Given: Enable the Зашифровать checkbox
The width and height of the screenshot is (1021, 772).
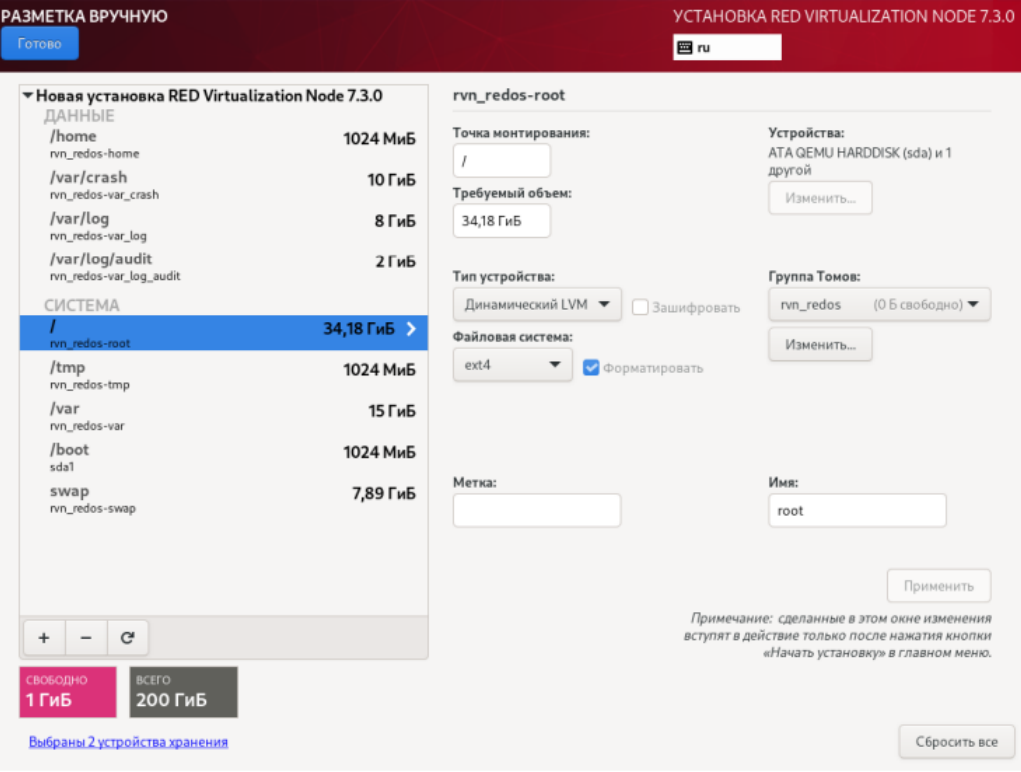Looking at the screenshot, I should click(x=640, y=307).
